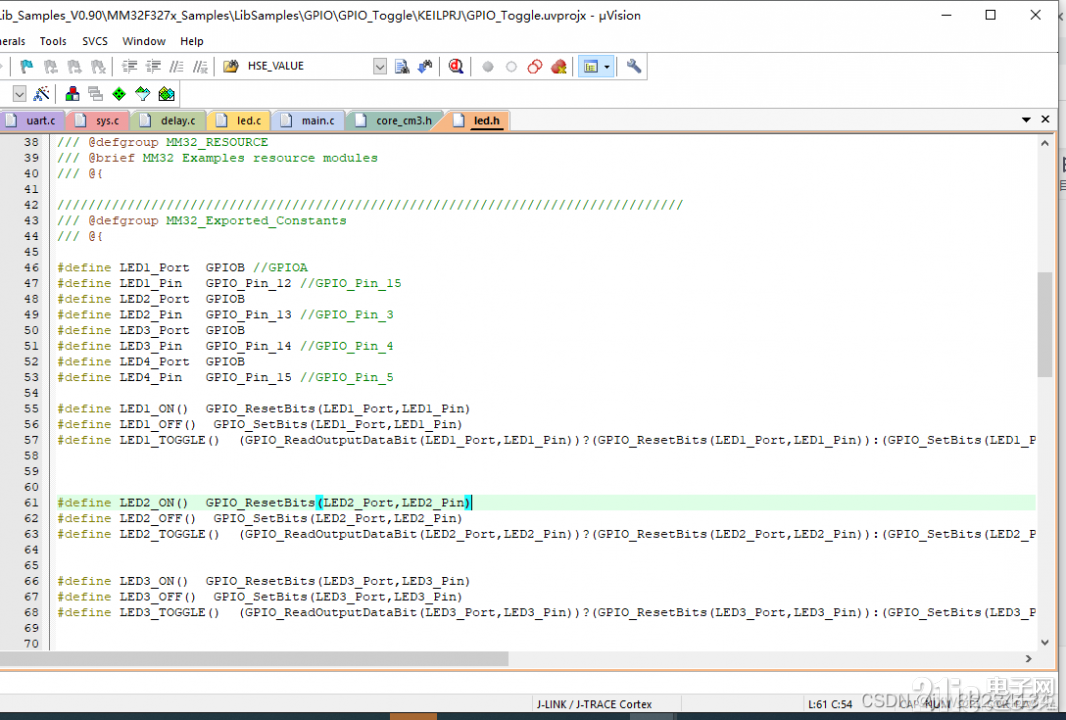Expand window layout dropdown arrow

coord(607,67)
